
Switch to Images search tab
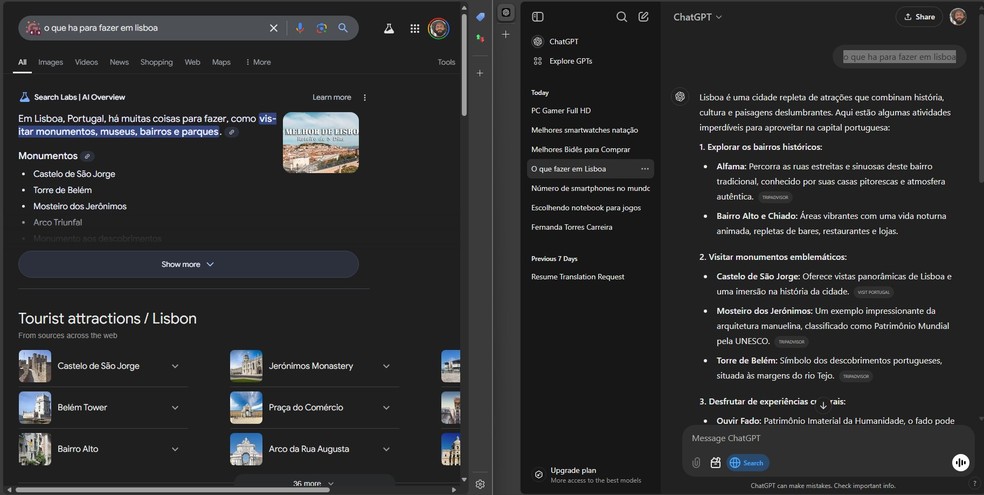coord(50,62)
